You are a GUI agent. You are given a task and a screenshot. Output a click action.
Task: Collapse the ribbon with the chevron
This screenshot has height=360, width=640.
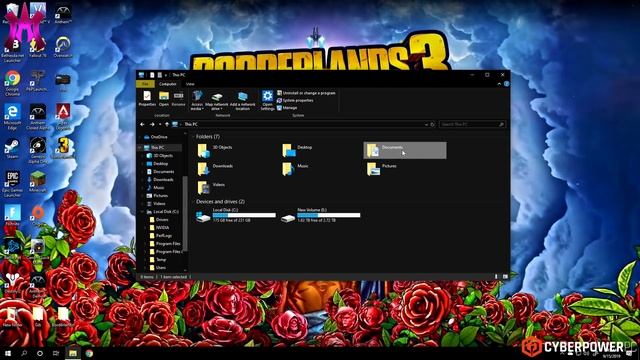pos(499,84)
